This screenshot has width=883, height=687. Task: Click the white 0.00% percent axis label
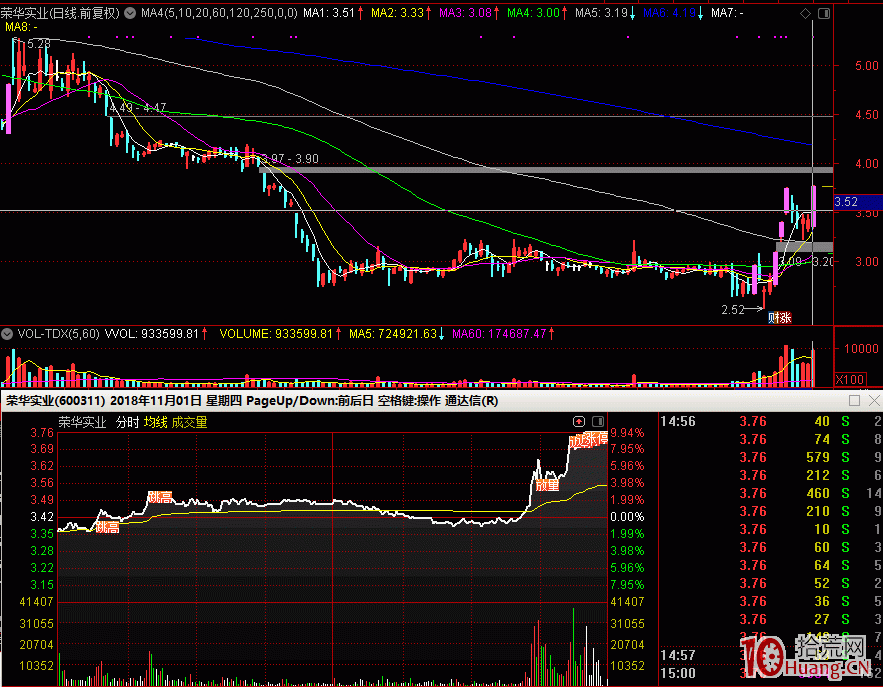(627, 517)
